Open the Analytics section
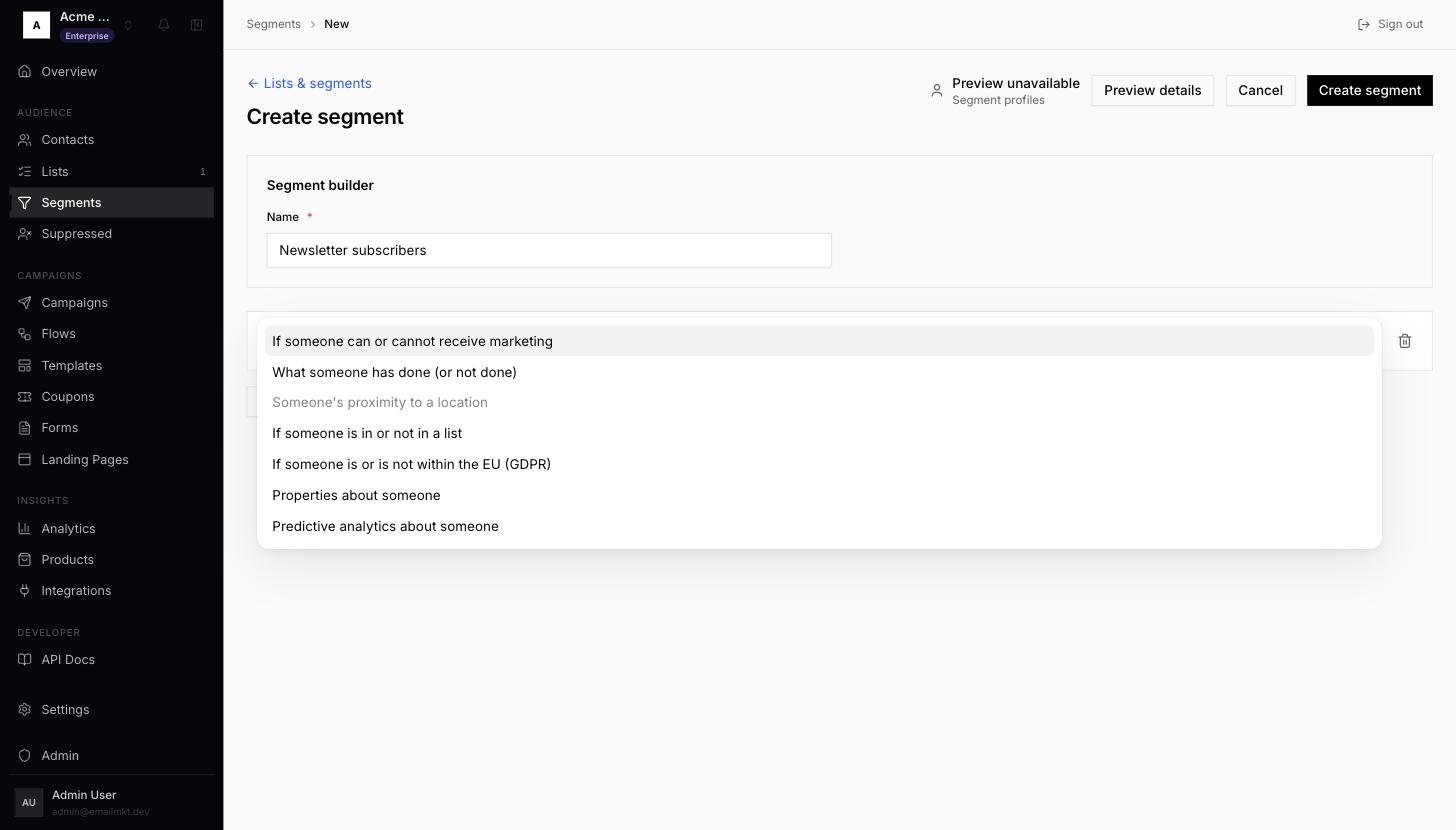Viewport: 1456px width, 830px height. 112,529
